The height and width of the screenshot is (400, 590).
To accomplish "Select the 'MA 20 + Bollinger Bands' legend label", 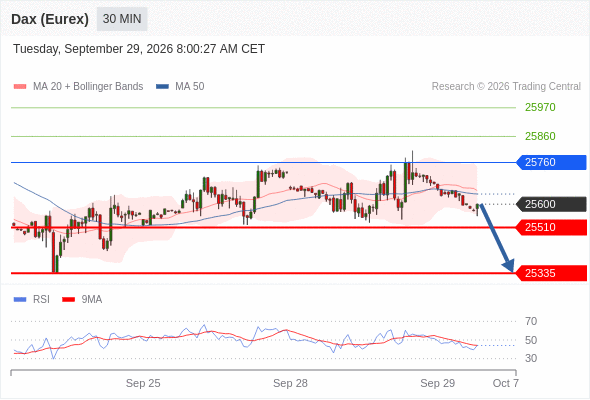I will 88,87.
